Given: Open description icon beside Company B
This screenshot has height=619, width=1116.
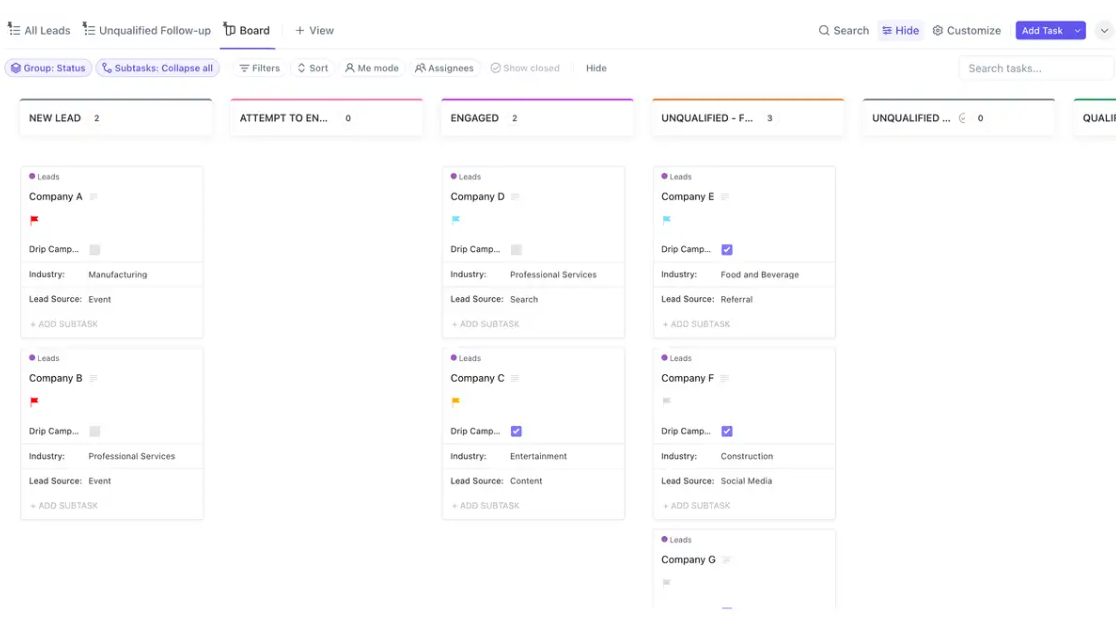Looking at the screenshot, I should 93,378.
